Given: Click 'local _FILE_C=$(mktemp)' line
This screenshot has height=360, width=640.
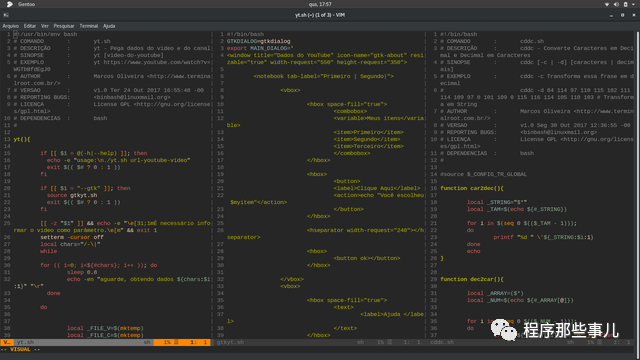Looking at the screenshot, I should [105, 335].
